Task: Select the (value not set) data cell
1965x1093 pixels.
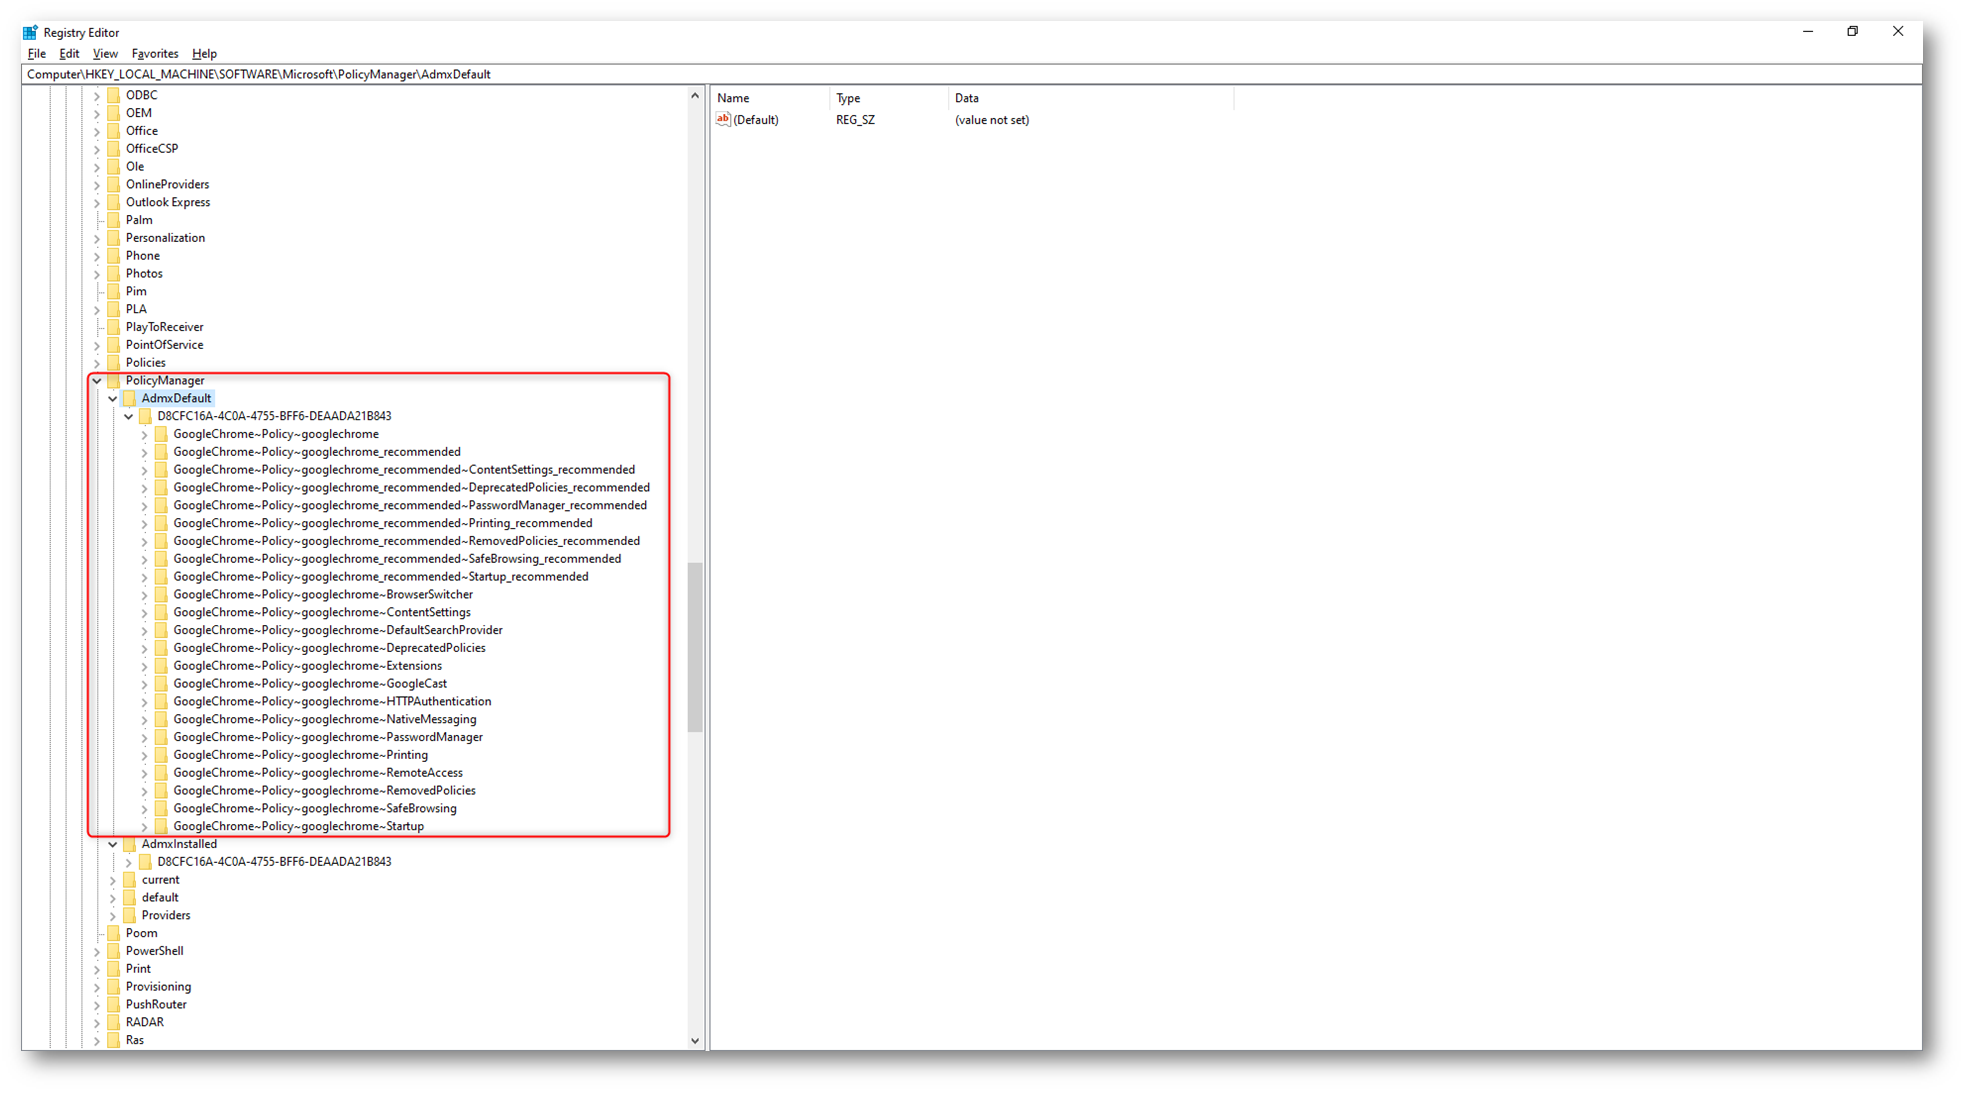Action: (992, 120)
